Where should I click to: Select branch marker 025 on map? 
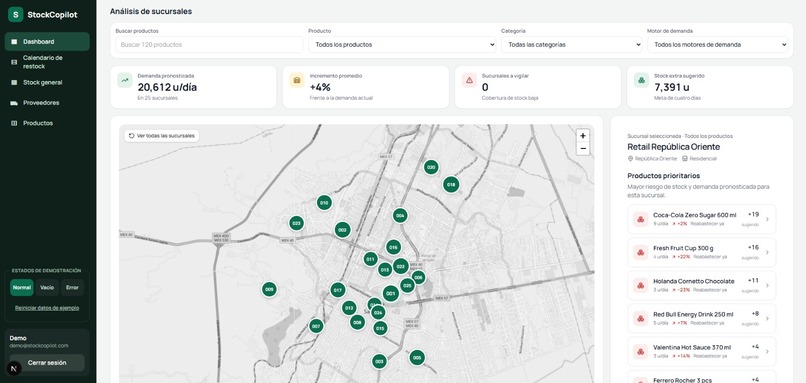407,285
